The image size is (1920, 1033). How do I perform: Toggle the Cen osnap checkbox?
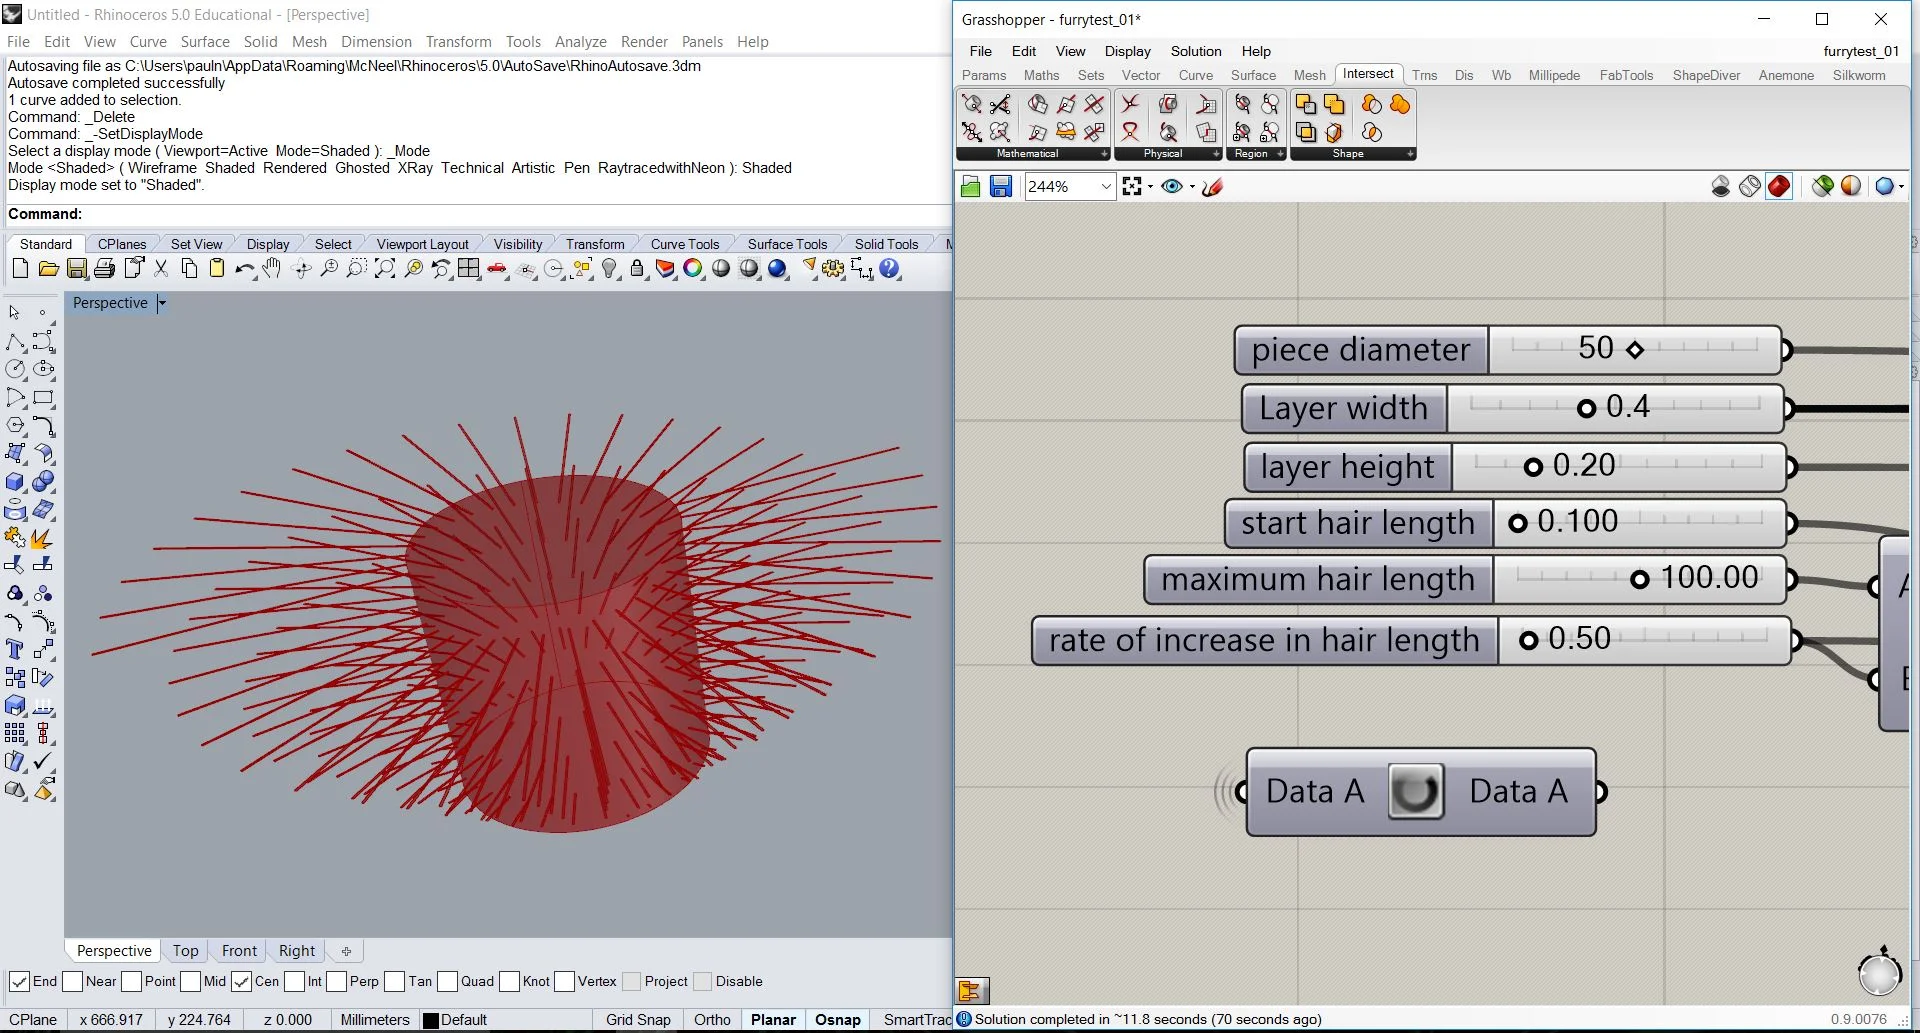(241, 982)
